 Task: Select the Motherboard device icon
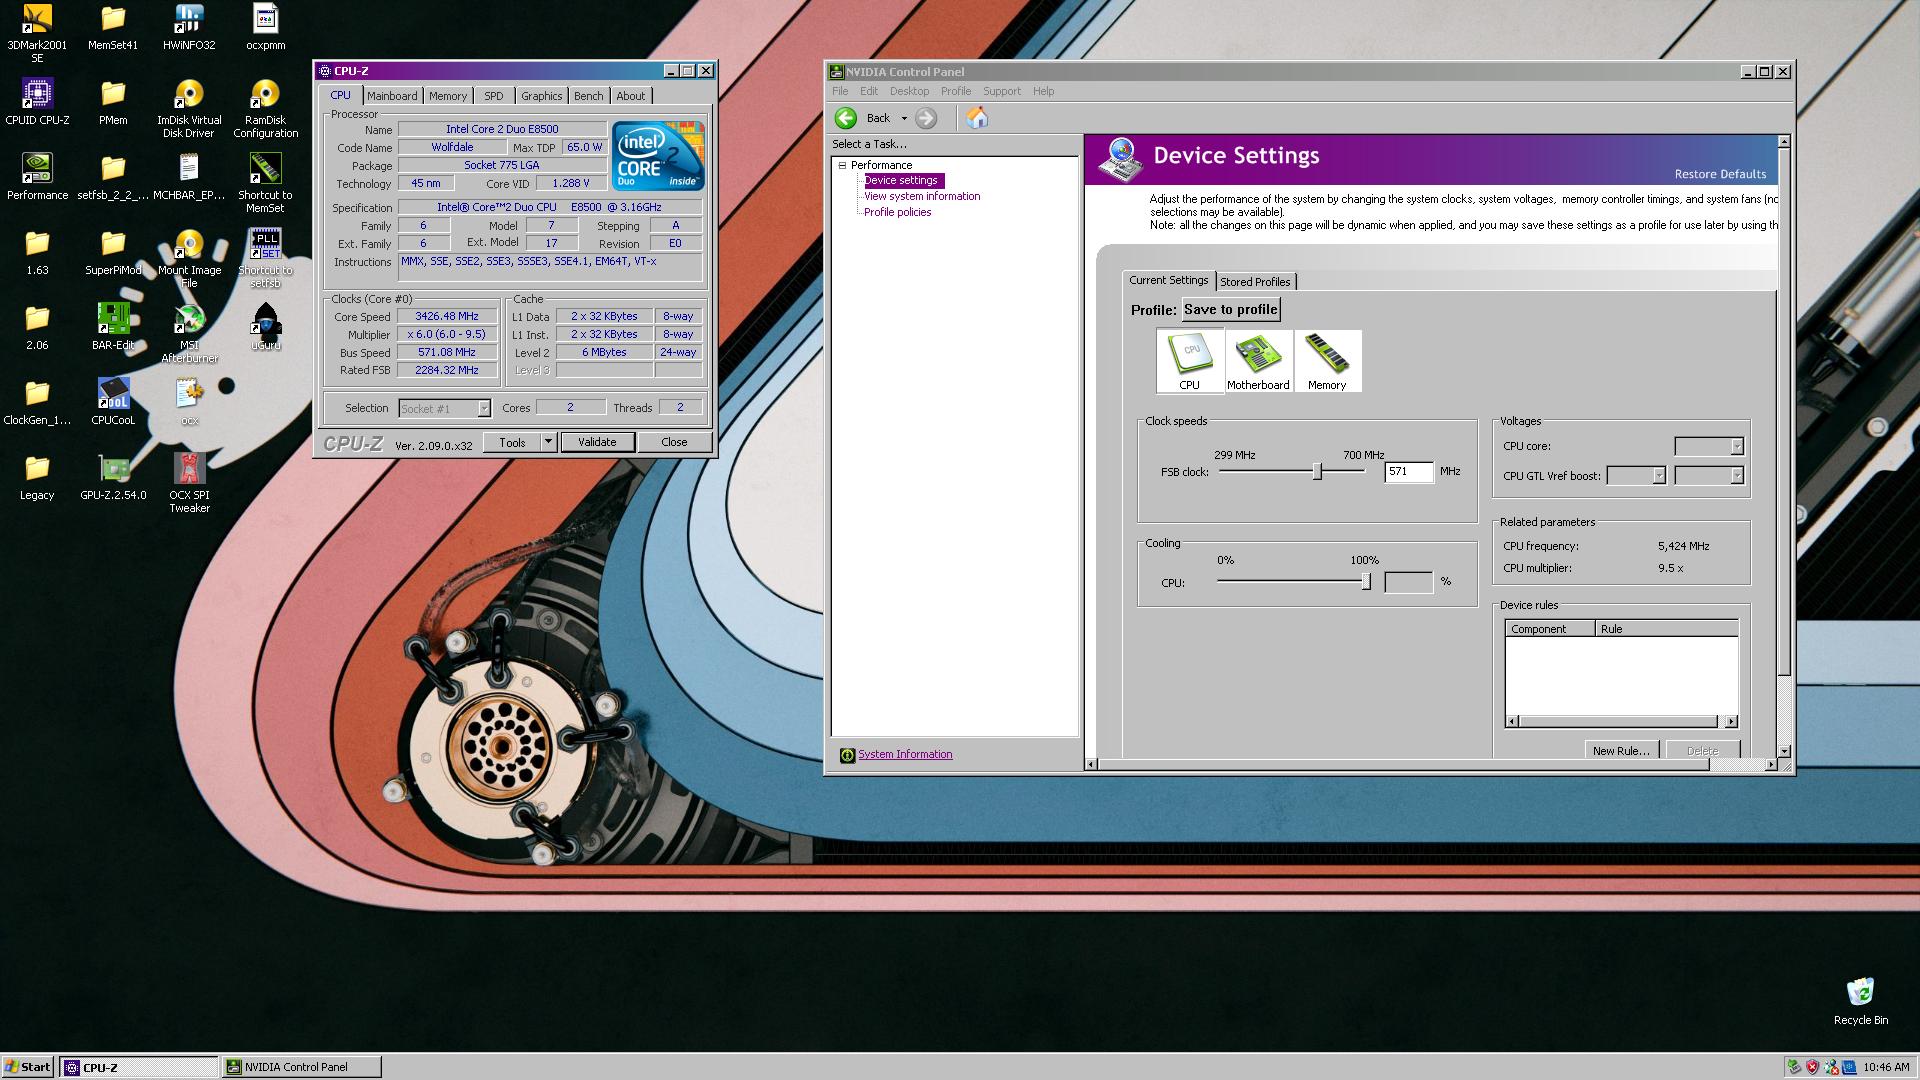pyautogui.click(x=1258, y=361)
